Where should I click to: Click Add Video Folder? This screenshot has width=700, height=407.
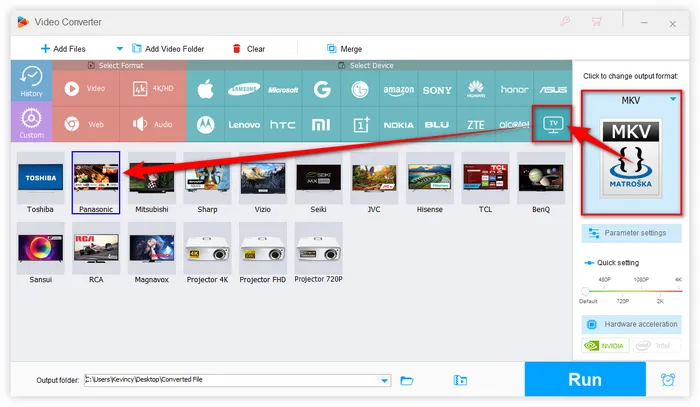click(168, 49)
